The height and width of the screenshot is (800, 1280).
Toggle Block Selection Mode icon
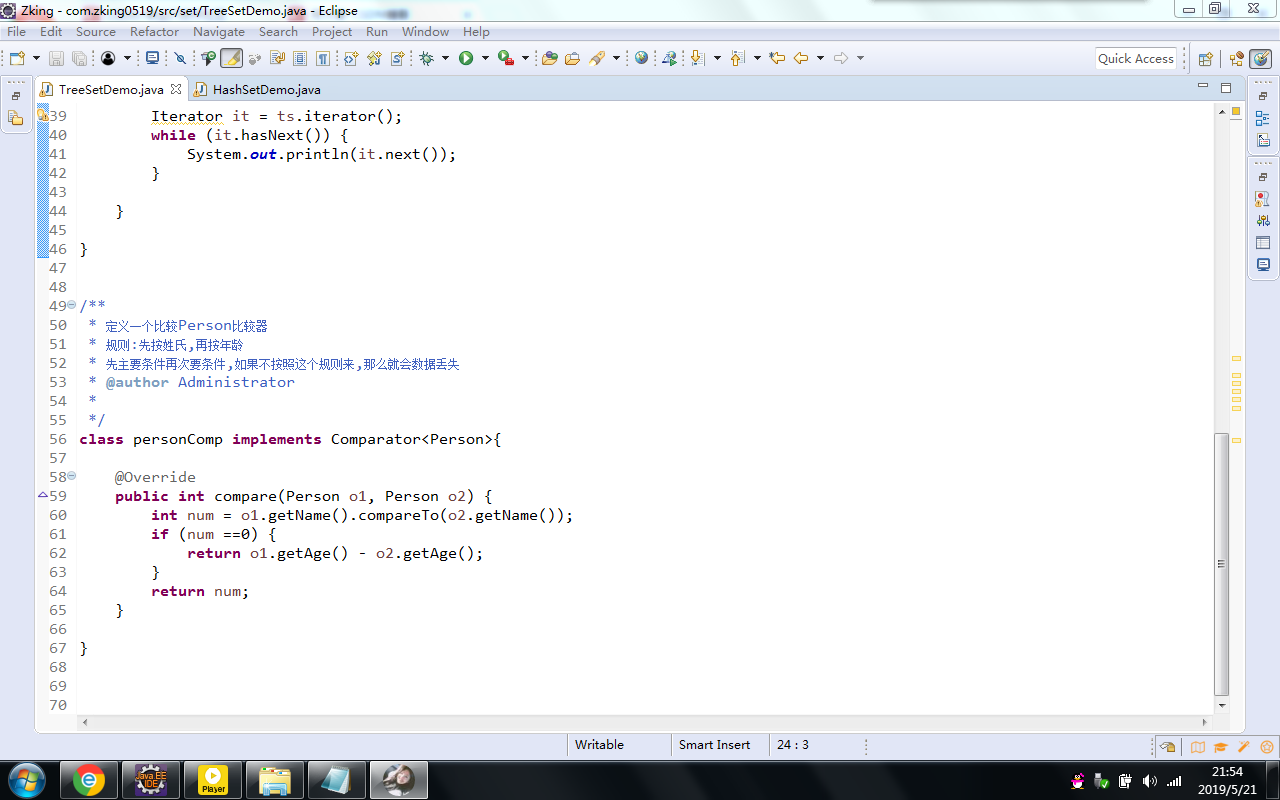pos(300,58)
